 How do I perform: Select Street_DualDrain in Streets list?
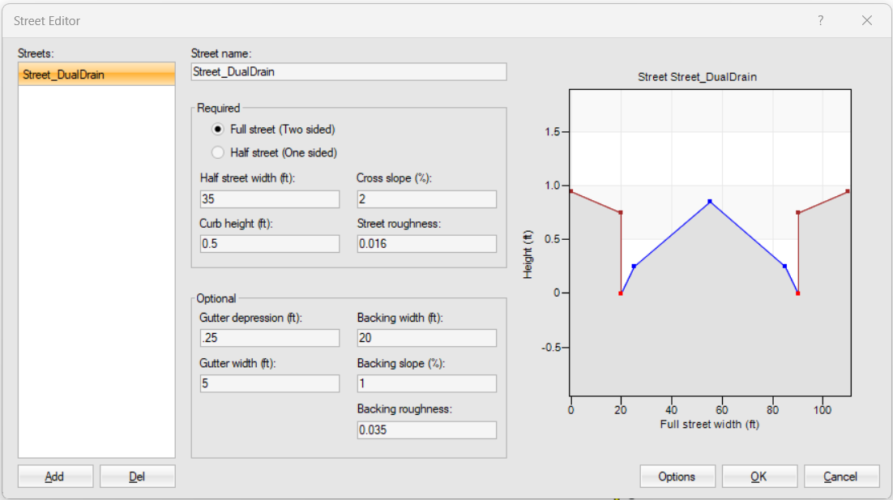96,75
